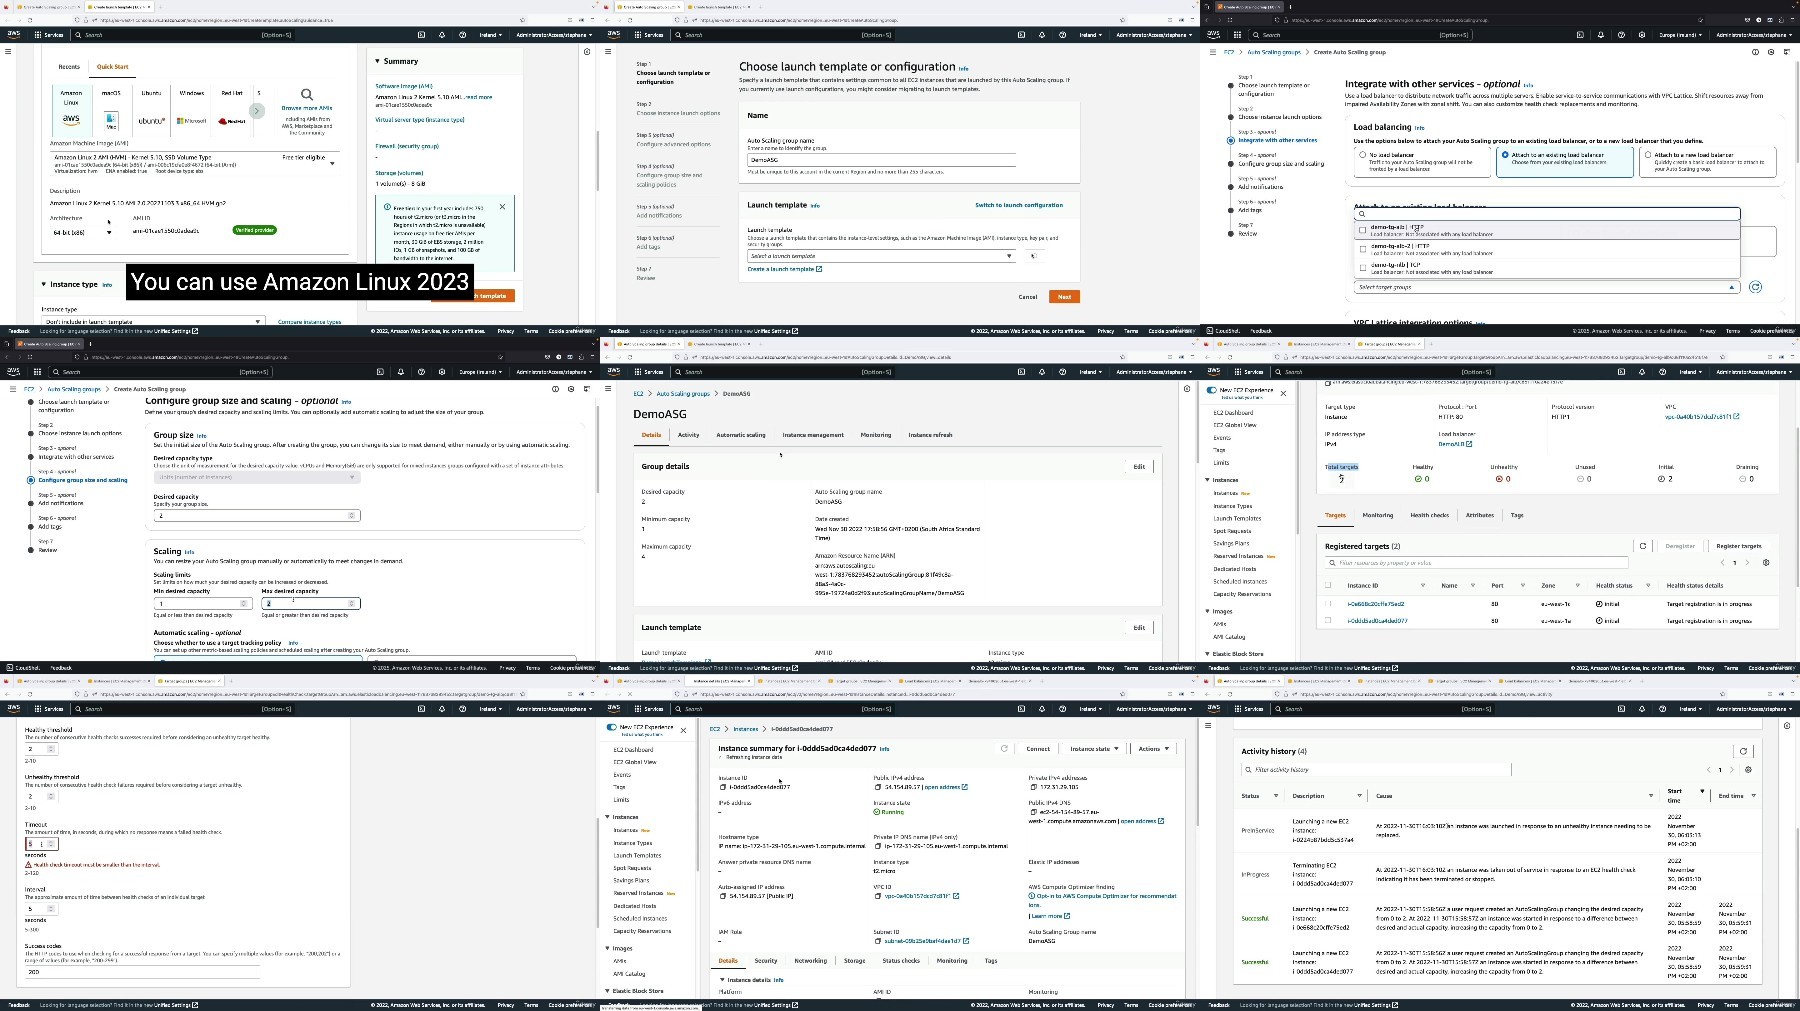Click Connect in Instance summary
Viewport: 1800px width, 1011px height.
click(1038, 749)
